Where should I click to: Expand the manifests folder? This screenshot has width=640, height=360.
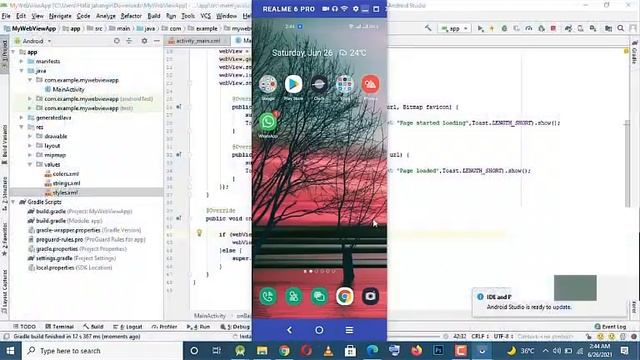[22, 61]
